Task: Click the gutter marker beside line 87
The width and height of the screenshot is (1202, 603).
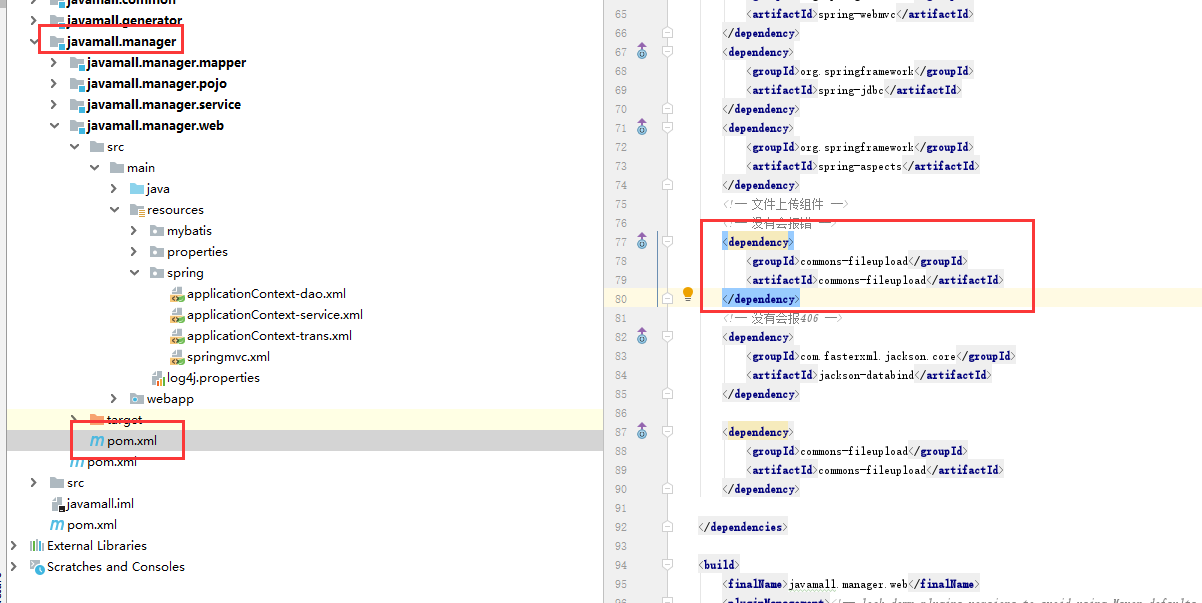Action: (x=642, y=432)
